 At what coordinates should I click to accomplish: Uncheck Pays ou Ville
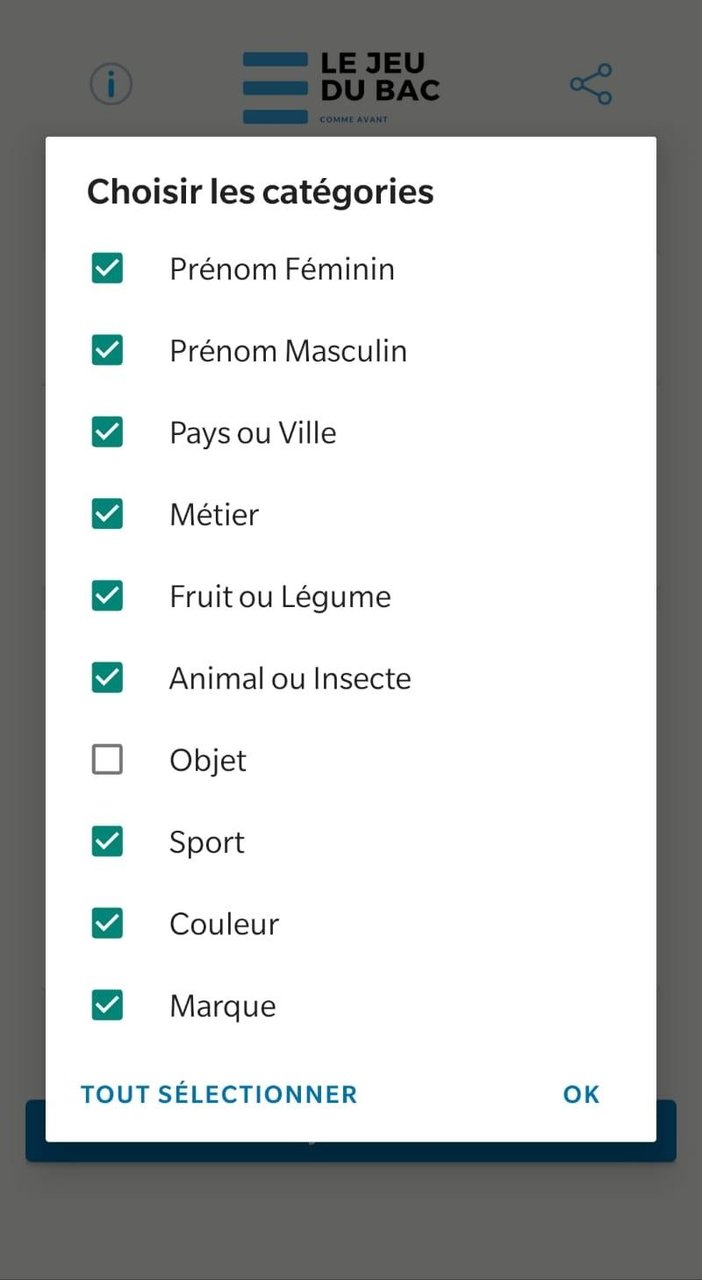(x=107, y=432)
